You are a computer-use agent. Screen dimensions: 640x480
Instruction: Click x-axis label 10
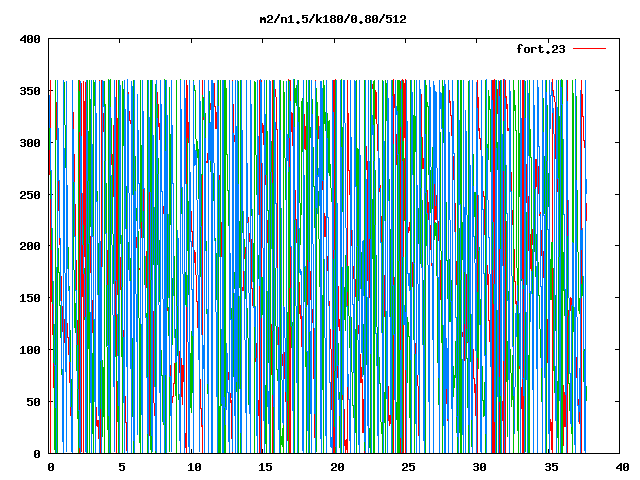point(194,467)
